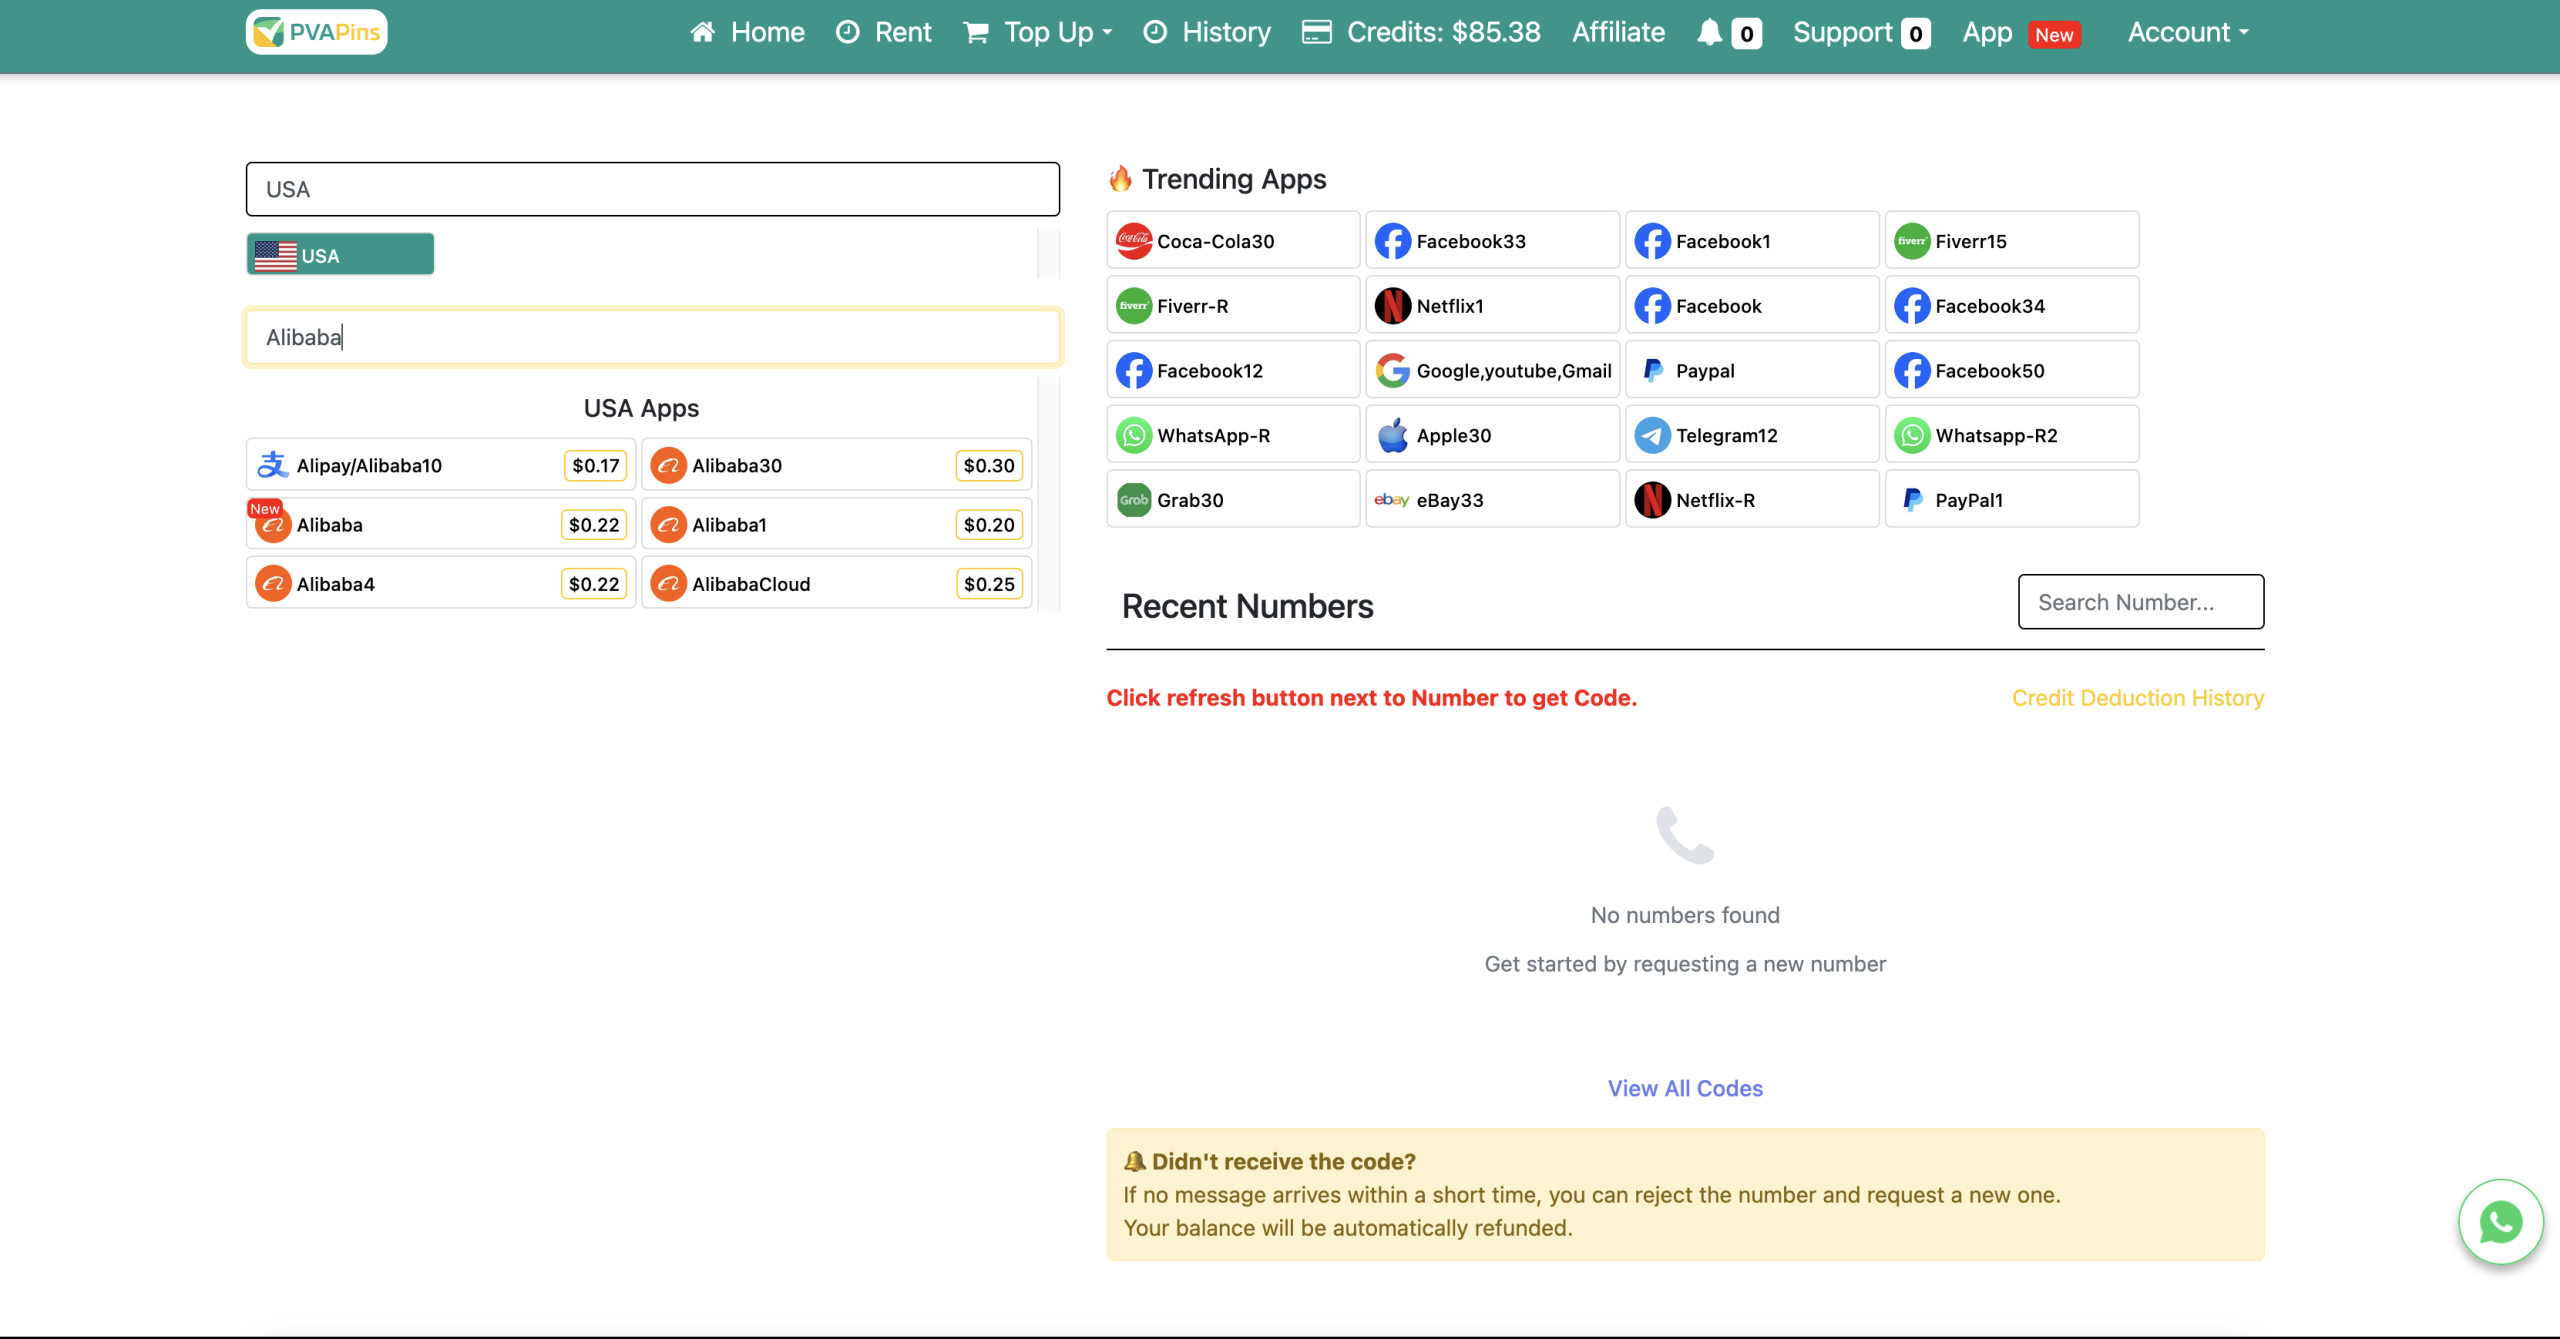Select Coca-Cola30 trending app

1233,240
